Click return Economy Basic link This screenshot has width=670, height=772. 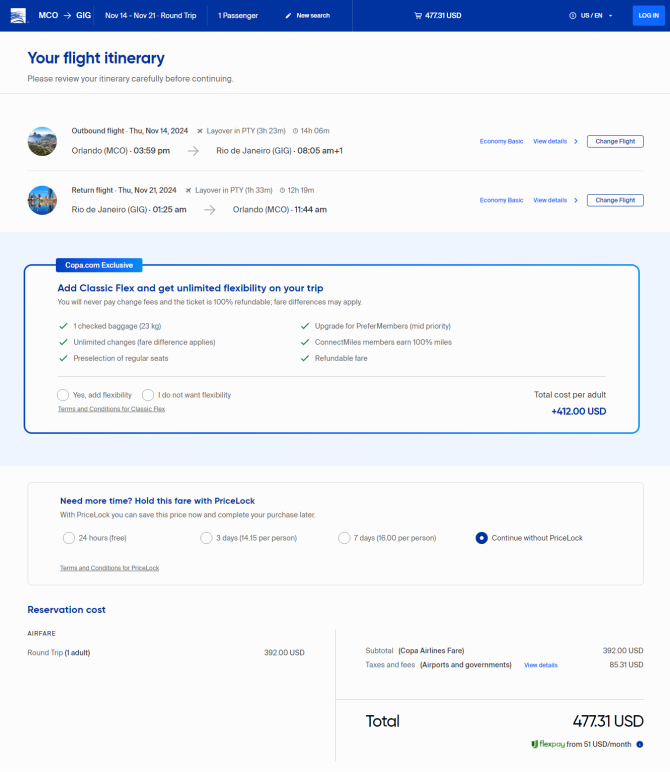click(501, 200)
